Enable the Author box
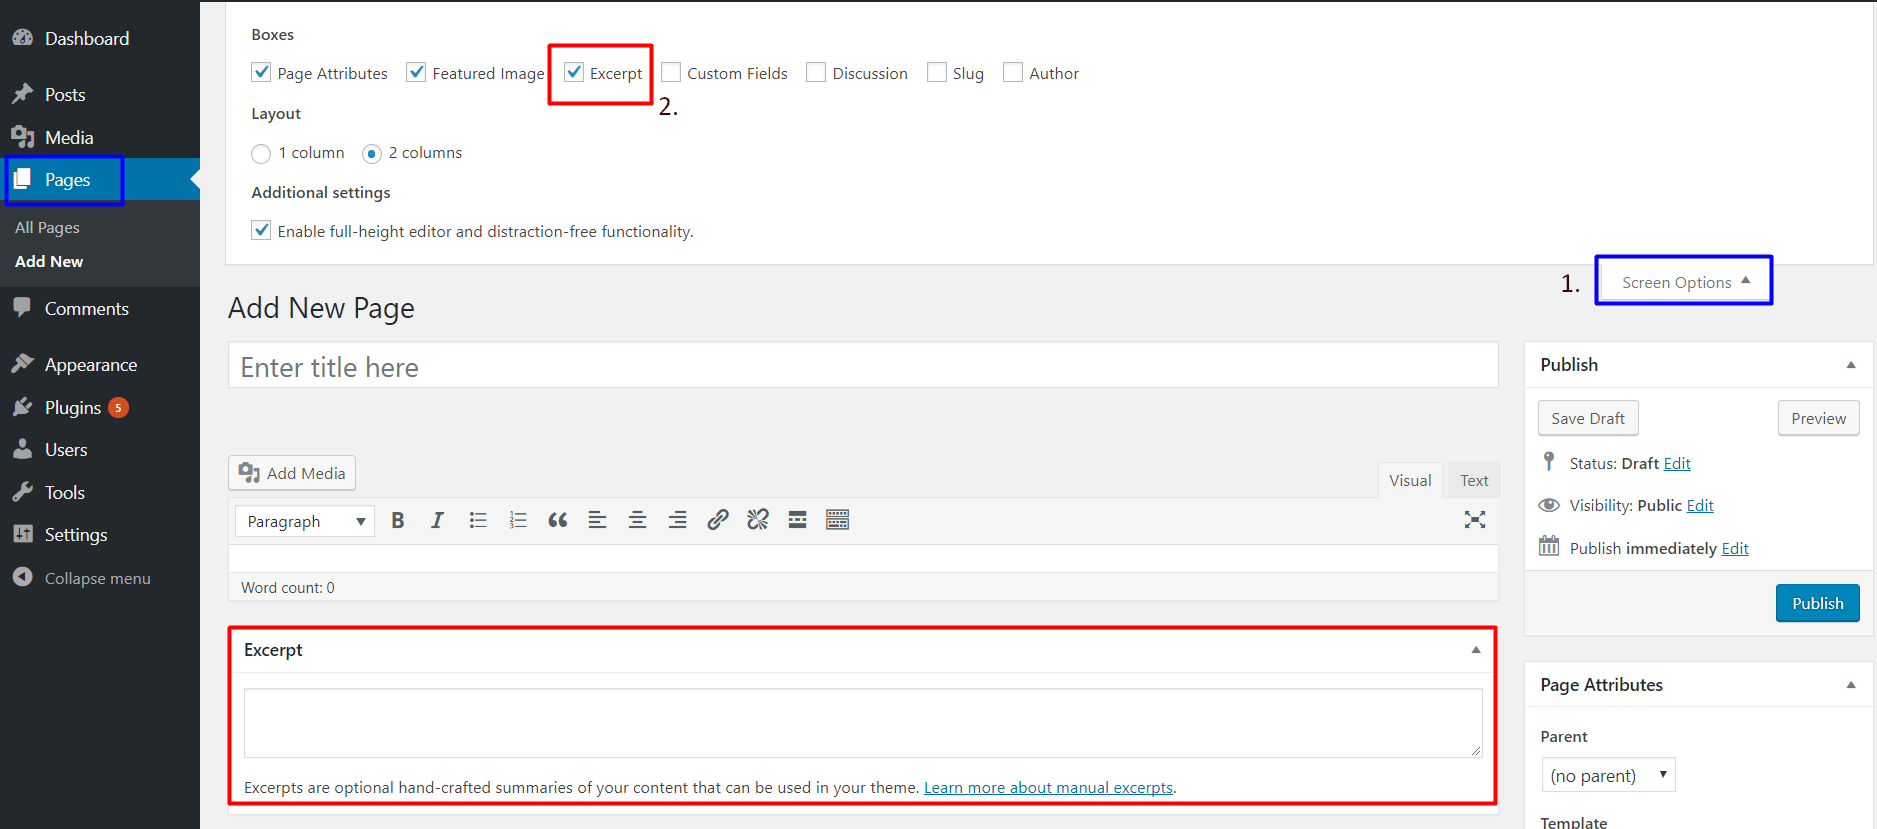Screen dimensions: 1877x829 (x=1013, y=72)
